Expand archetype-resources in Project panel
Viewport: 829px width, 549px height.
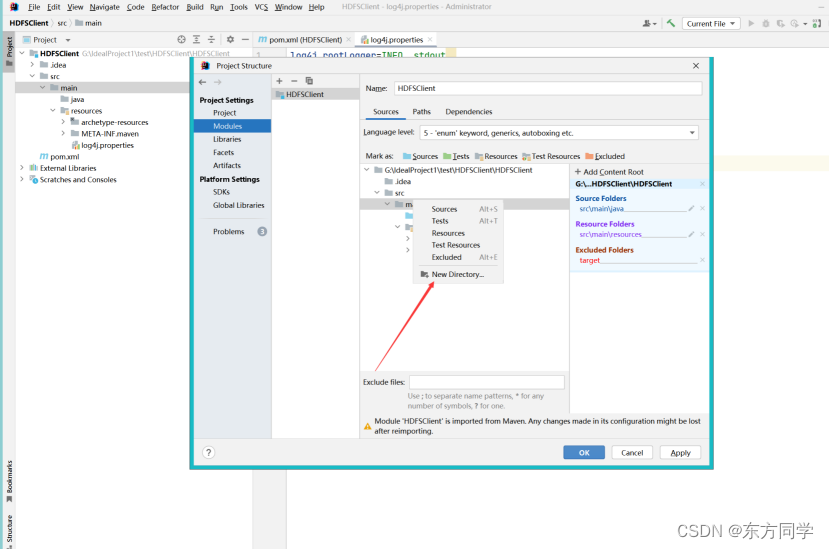pyautogui.click(x=63, y=122)
